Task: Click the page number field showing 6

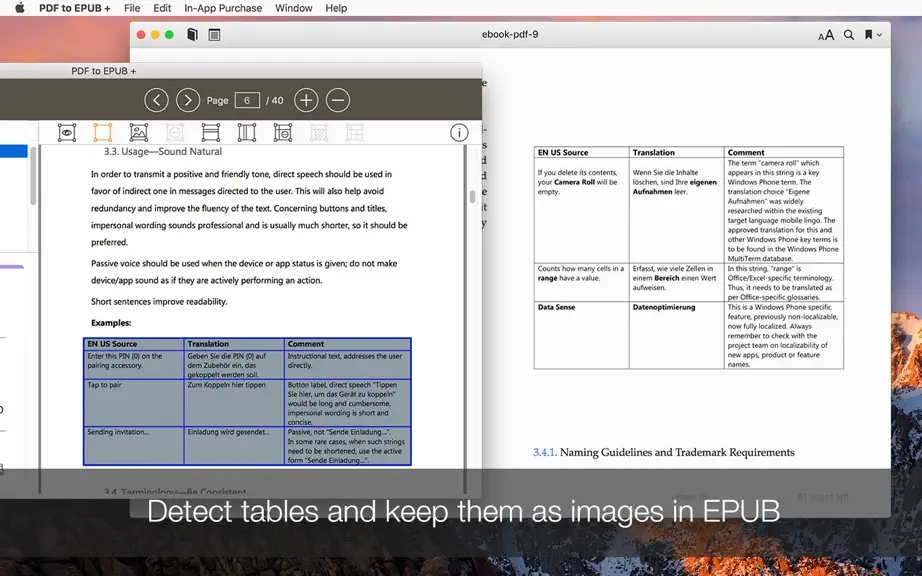Action: [247, 101]
